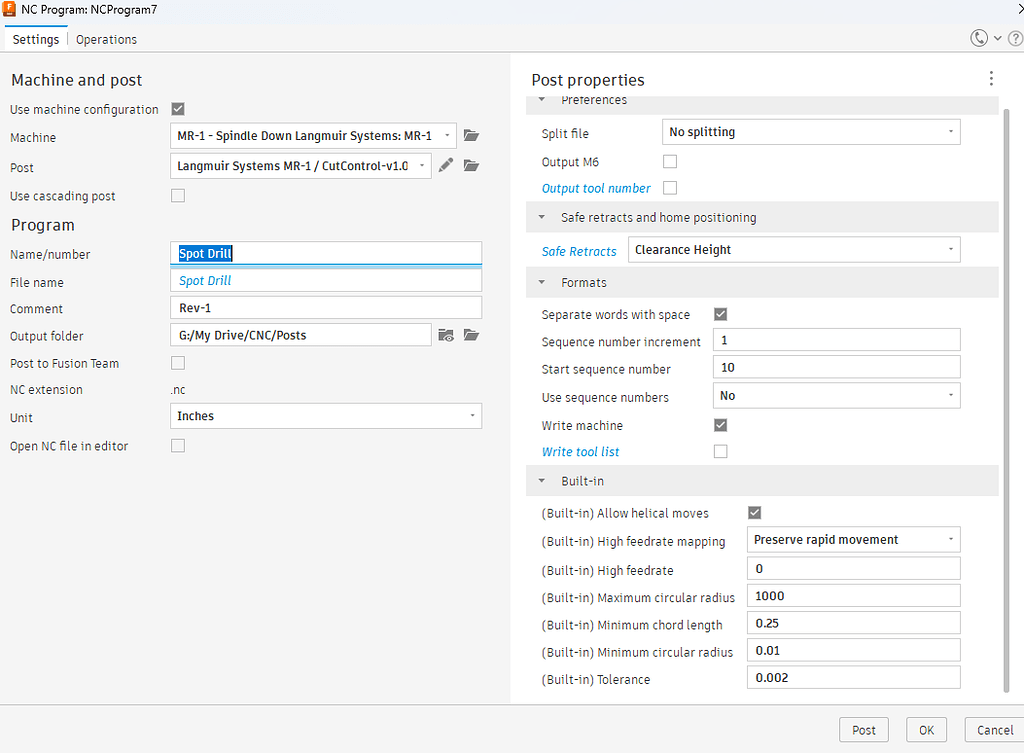1024x753 pixels.
Task: Open help with the question mark icon
Action: pyautogui.click(x=1014, y=38)
